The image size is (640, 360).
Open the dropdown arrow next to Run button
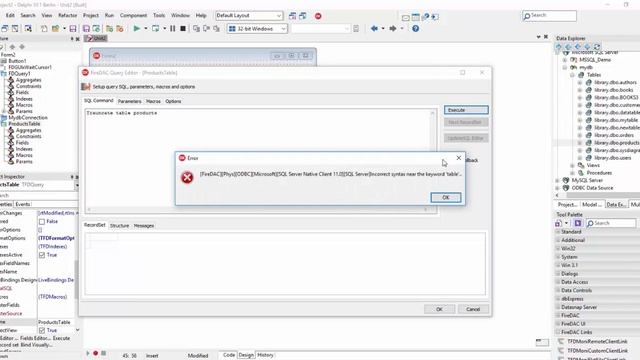(146, 29)
